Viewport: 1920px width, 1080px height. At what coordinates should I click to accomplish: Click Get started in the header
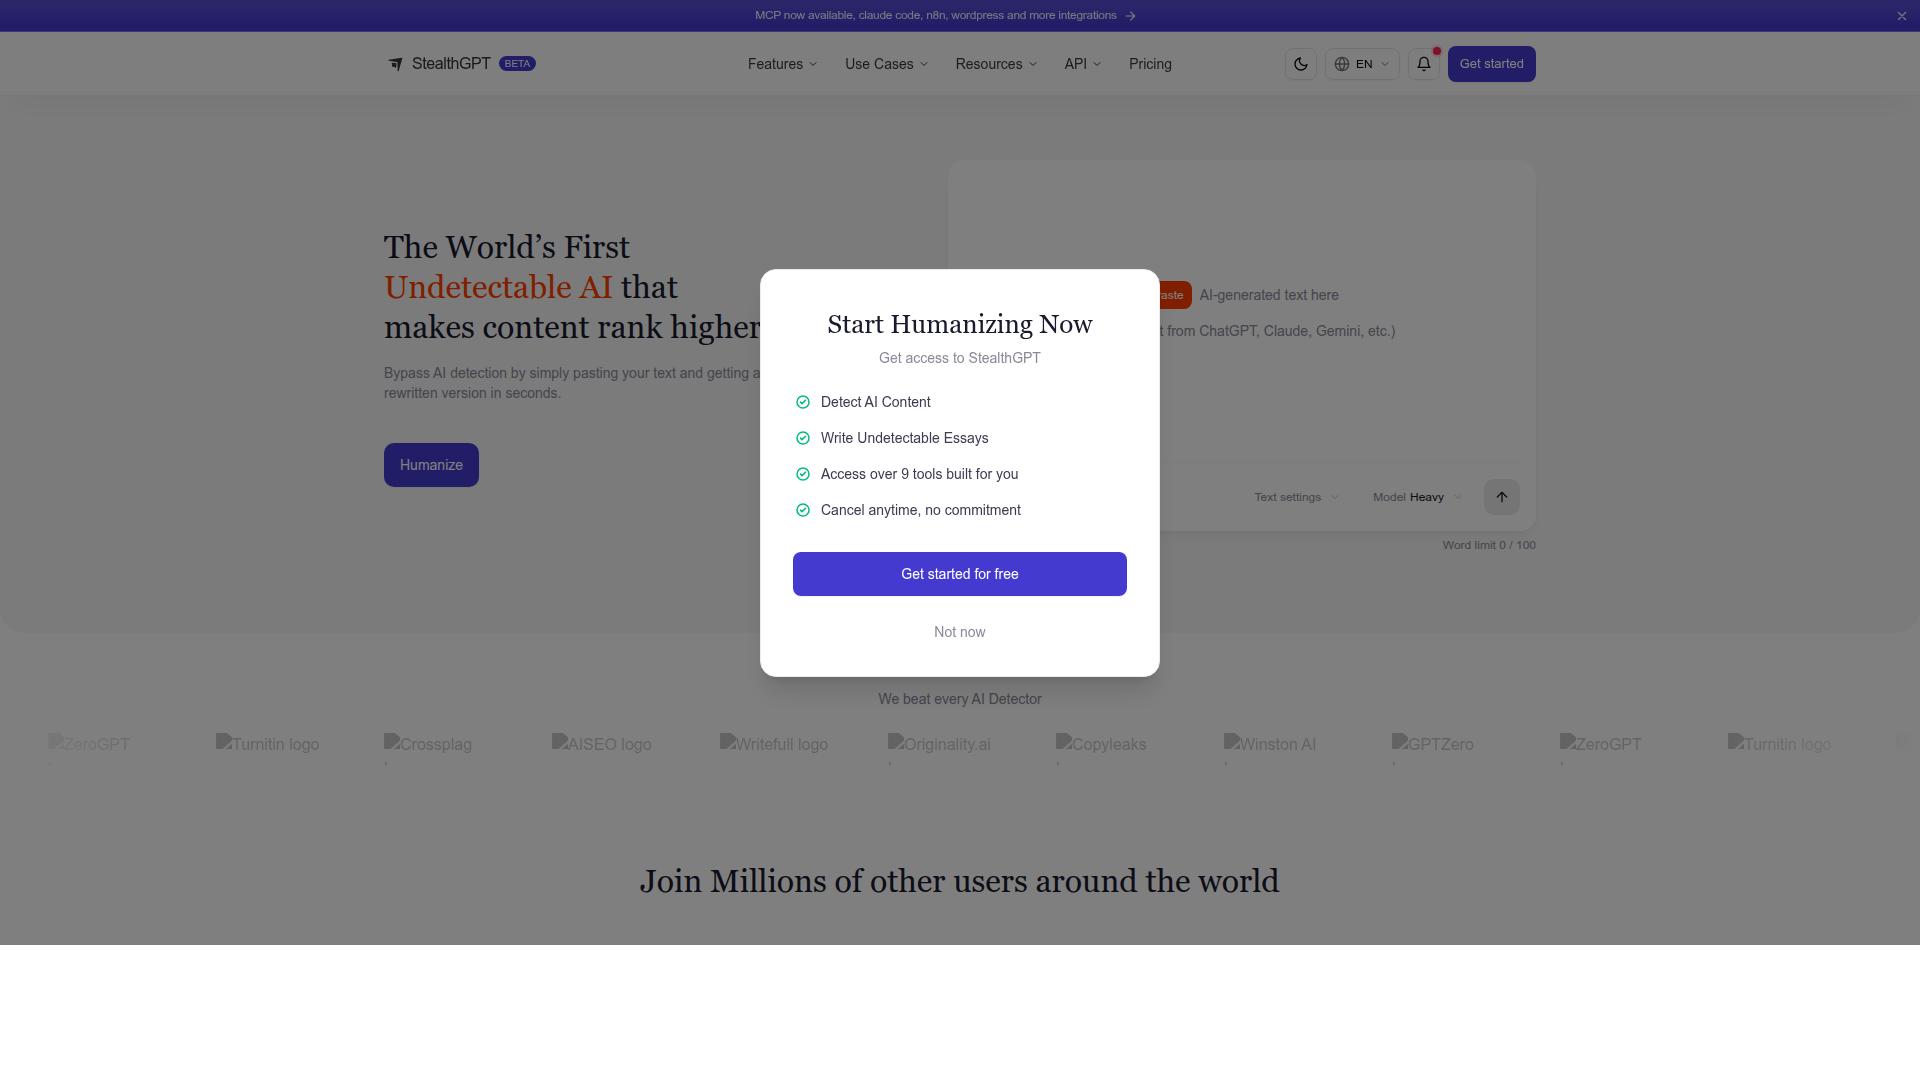(x=1491, y=64)
